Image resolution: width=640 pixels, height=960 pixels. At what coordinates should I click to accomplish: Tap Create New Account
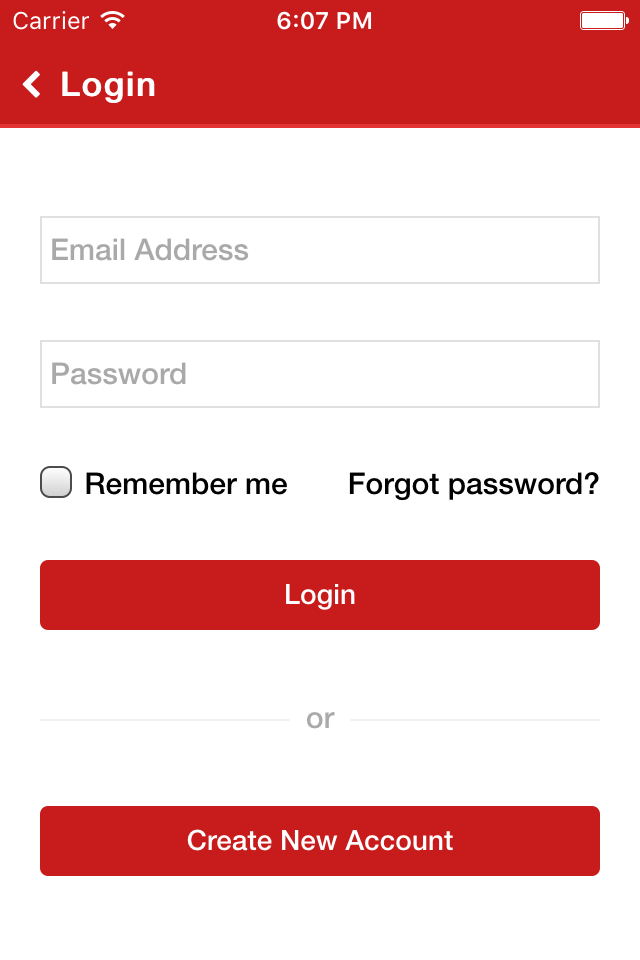pos(320,841)
